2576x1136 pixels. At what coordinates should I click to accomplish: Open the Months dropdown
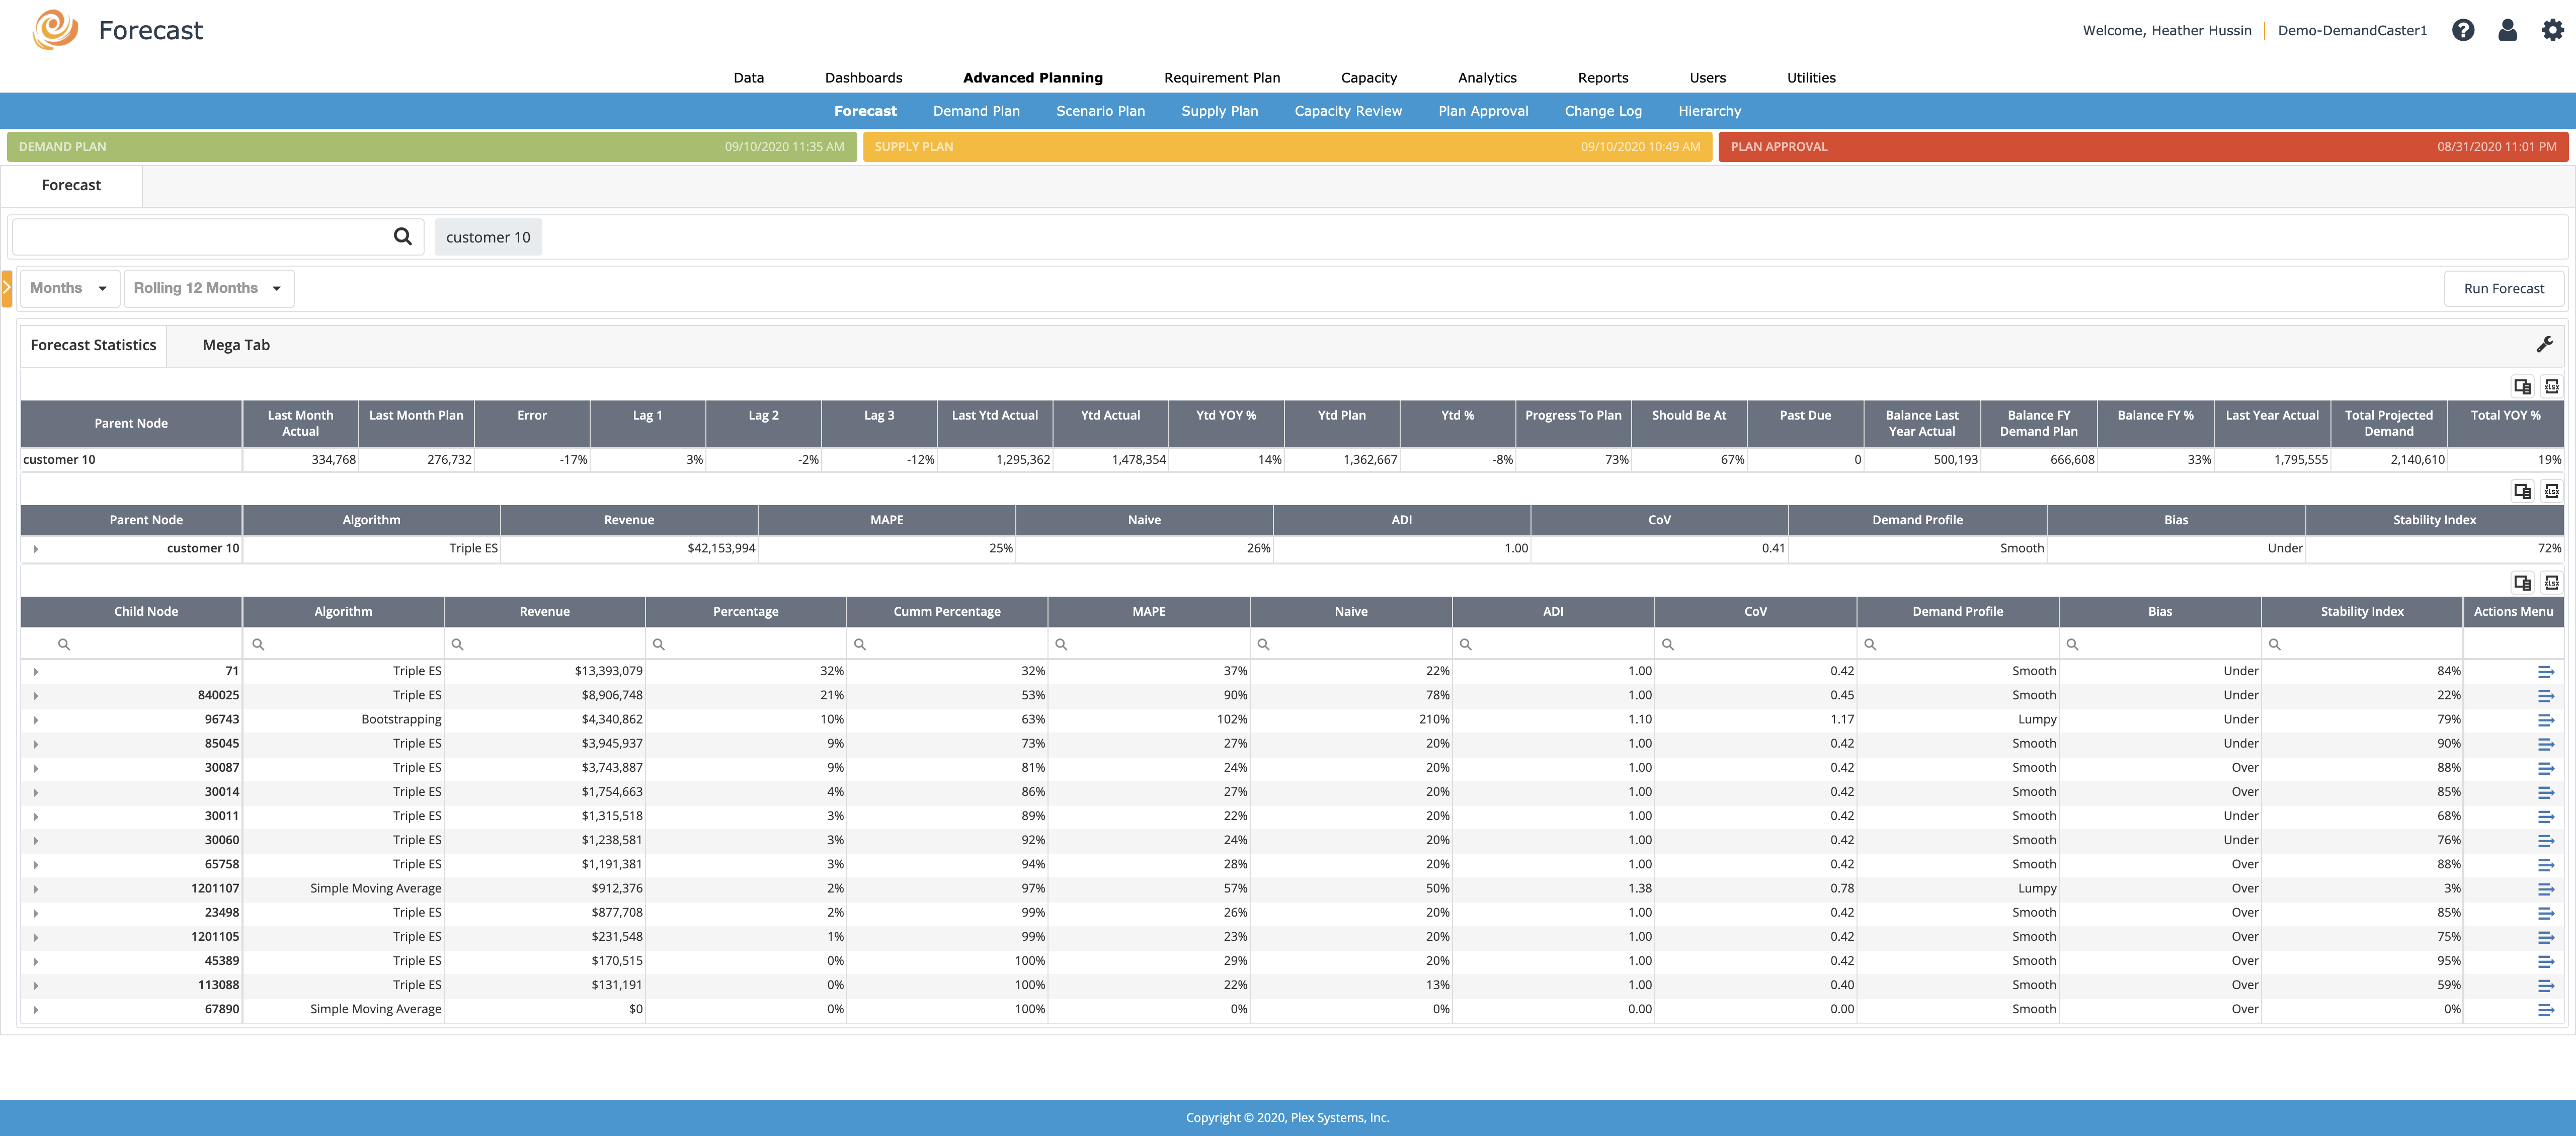[x=68, y=288]
